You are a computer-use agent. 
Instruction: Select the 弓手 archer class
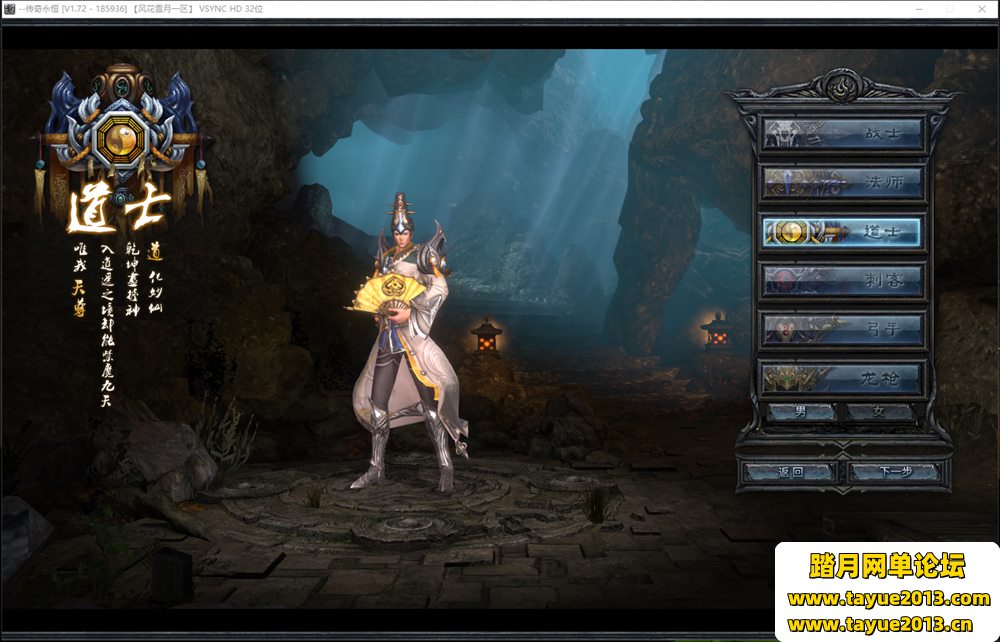[x=842, y=329]
